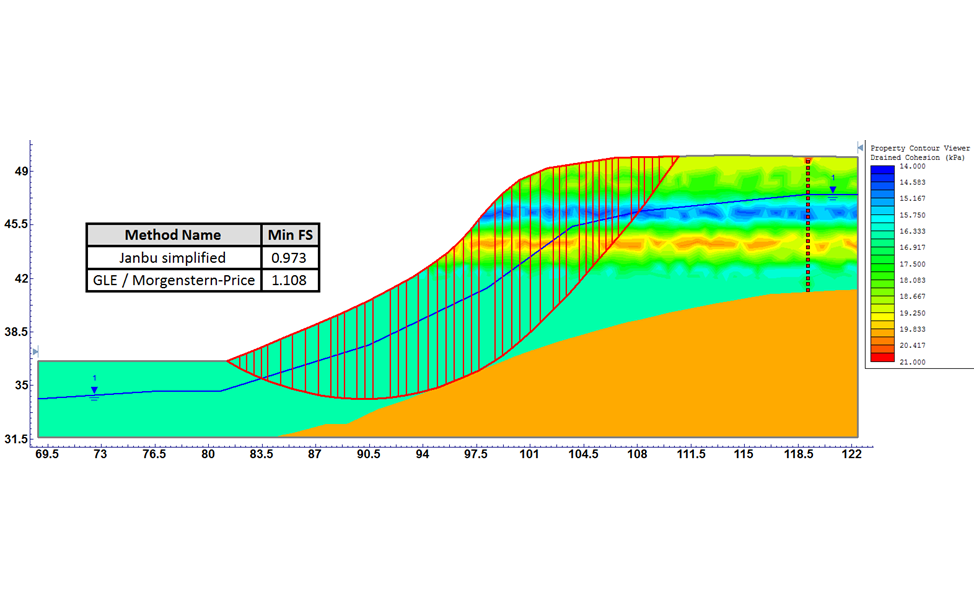The width and height of the screenshot is (974, 600).
Task: Select the 0.973 factor of safety value
Action: click(289, 258)
